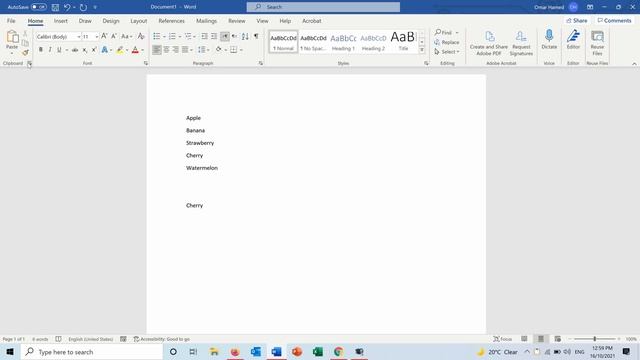640x360 pixels.
Task: Align text to the right
Action: coord(176,50)
